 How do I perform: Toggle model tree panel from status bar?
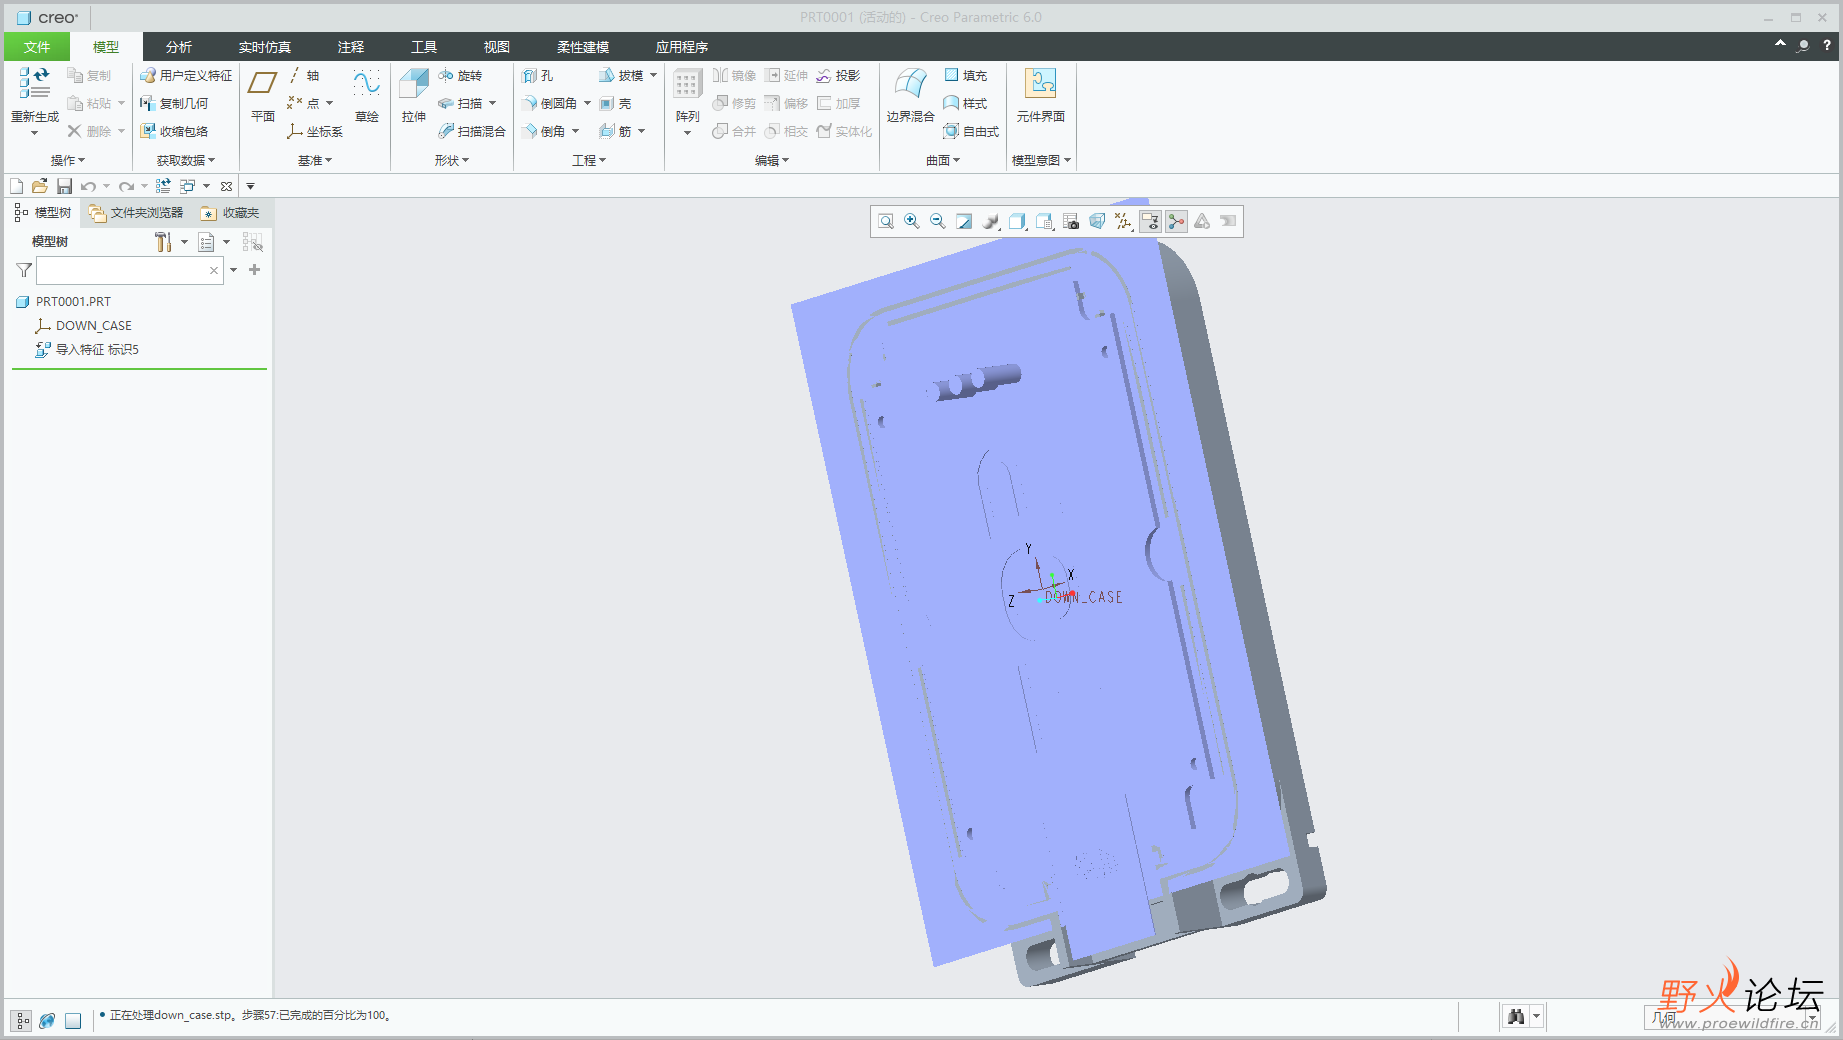(x=21, y=1021)
